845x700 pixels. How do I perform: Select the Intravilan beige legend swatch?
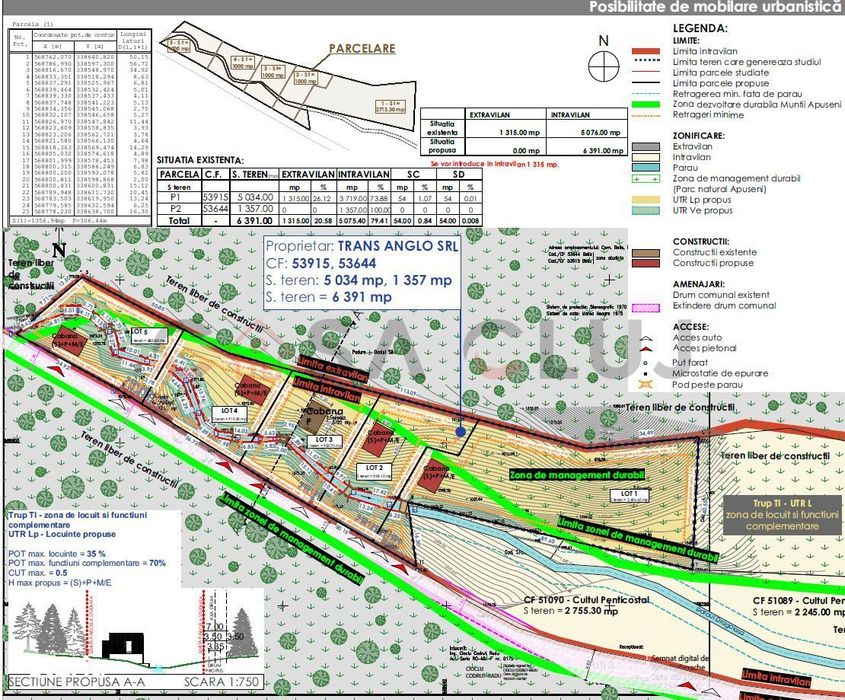click(x=646, y=157)
